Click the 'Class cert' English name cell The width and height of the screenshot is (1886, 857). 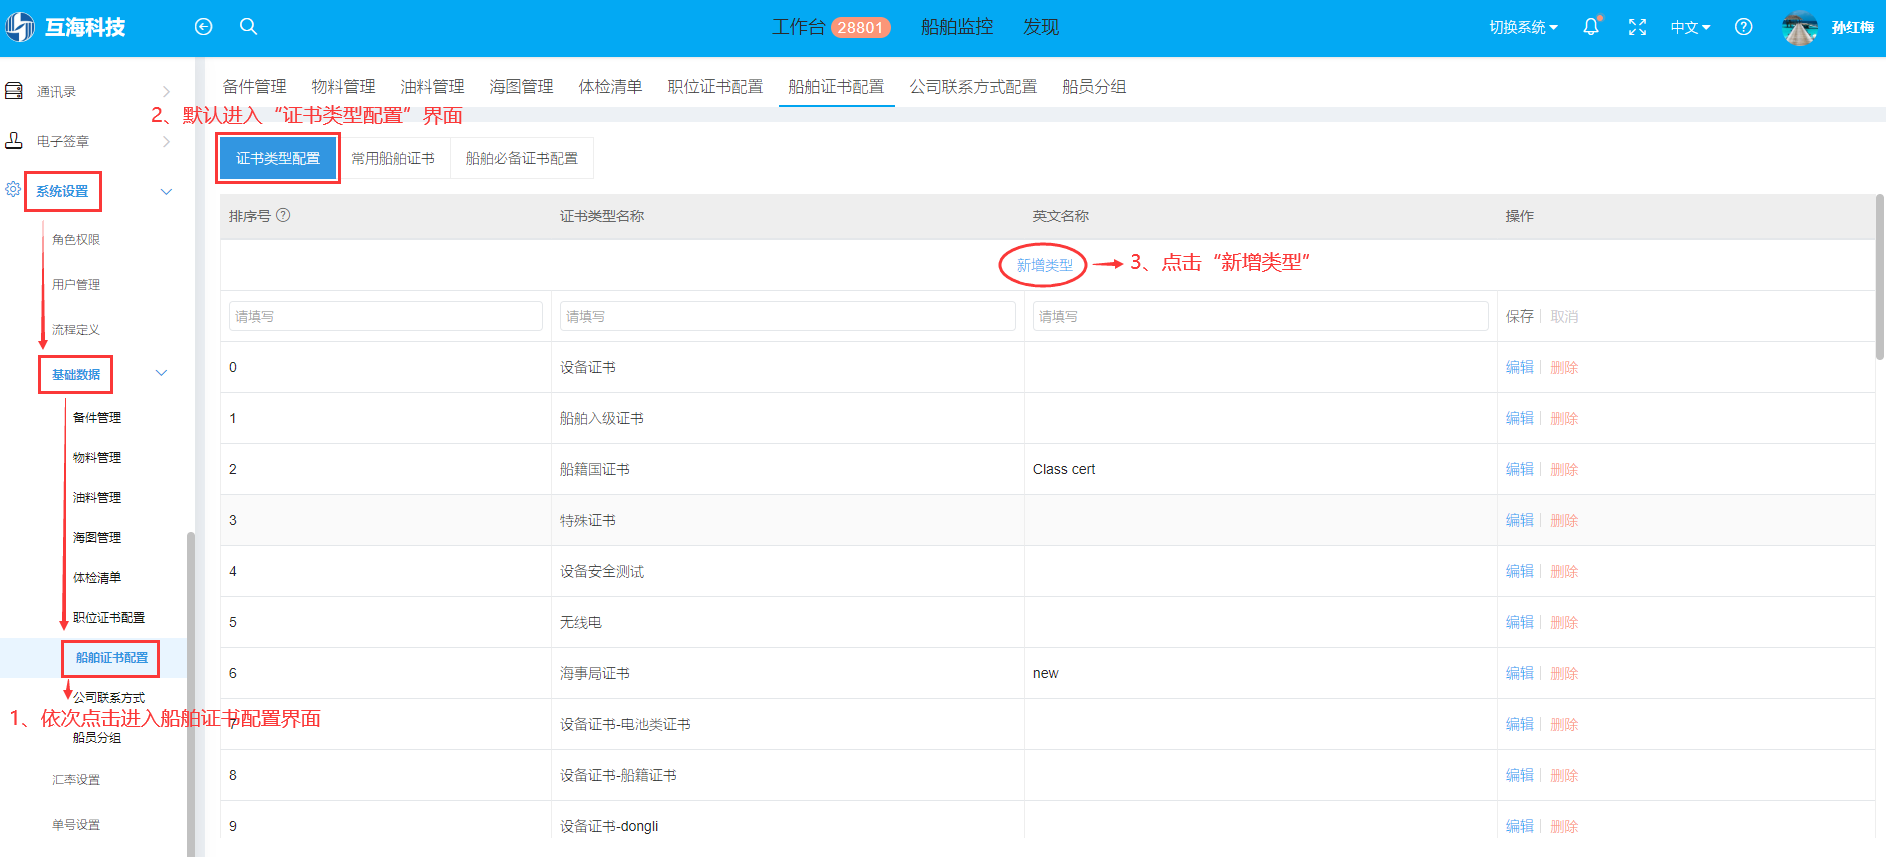click(1064, 469)
